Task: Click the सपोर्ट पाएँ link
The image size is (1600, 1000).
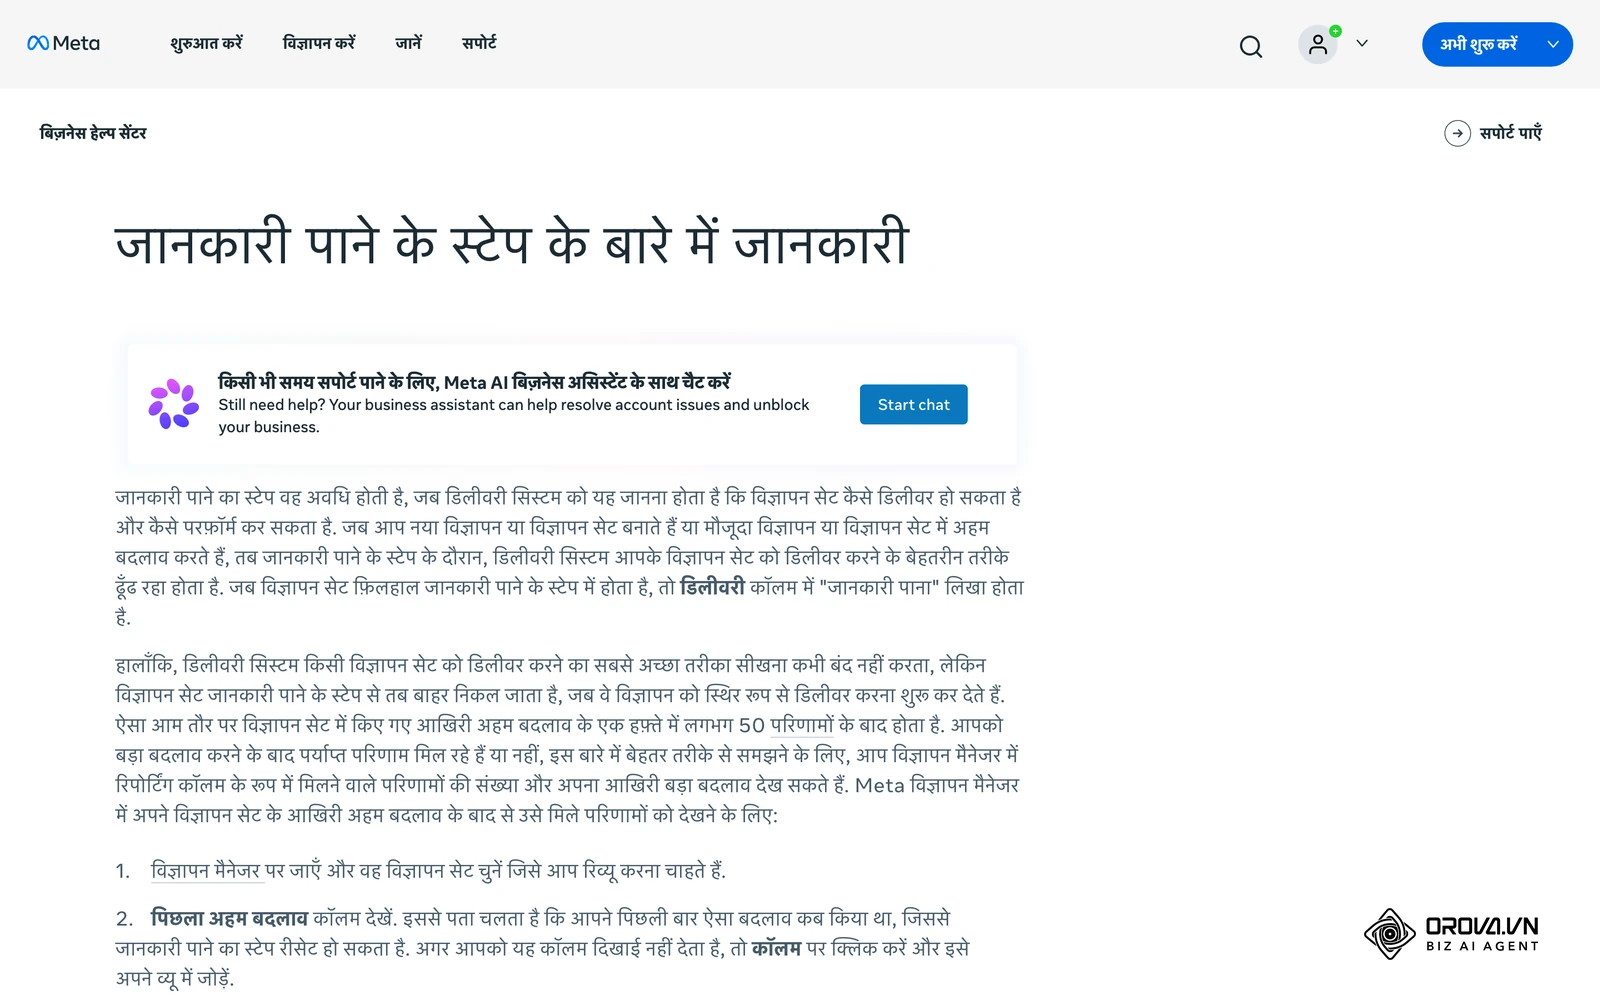Action: pyautogui.click(x=1511, y=133)
